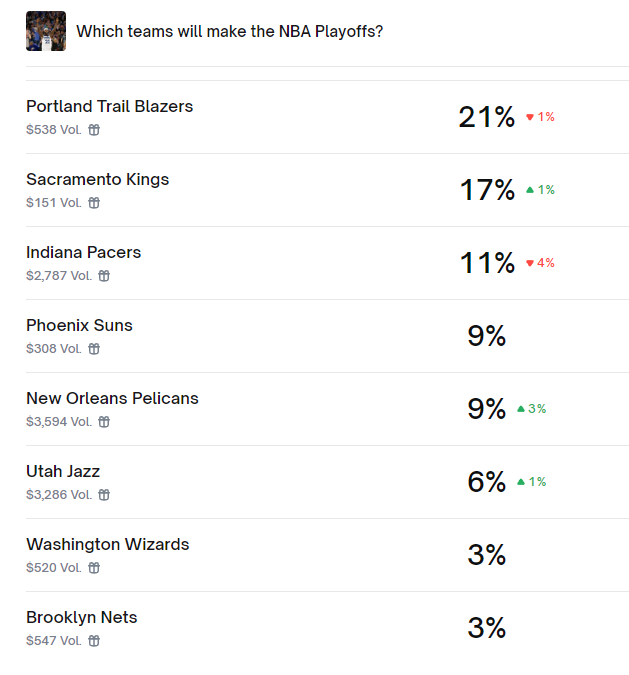Click the Portland Trail Blazers 21% probability
Screen dimensions: 629x675
[x=486, y=117]
